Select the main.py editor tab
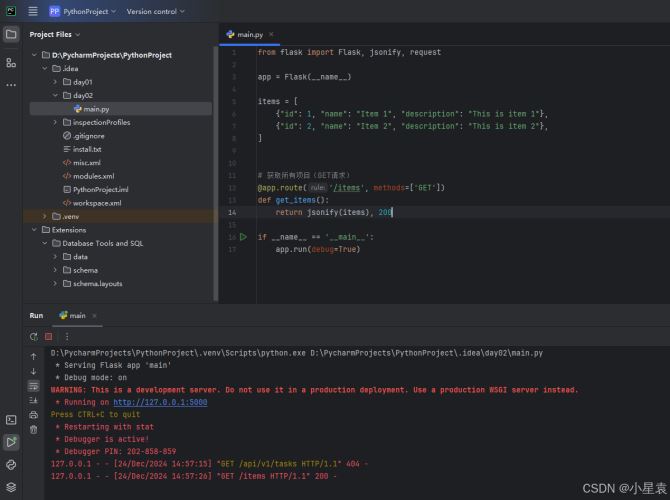Screen dimensions: 670x500 coord(244,34)
